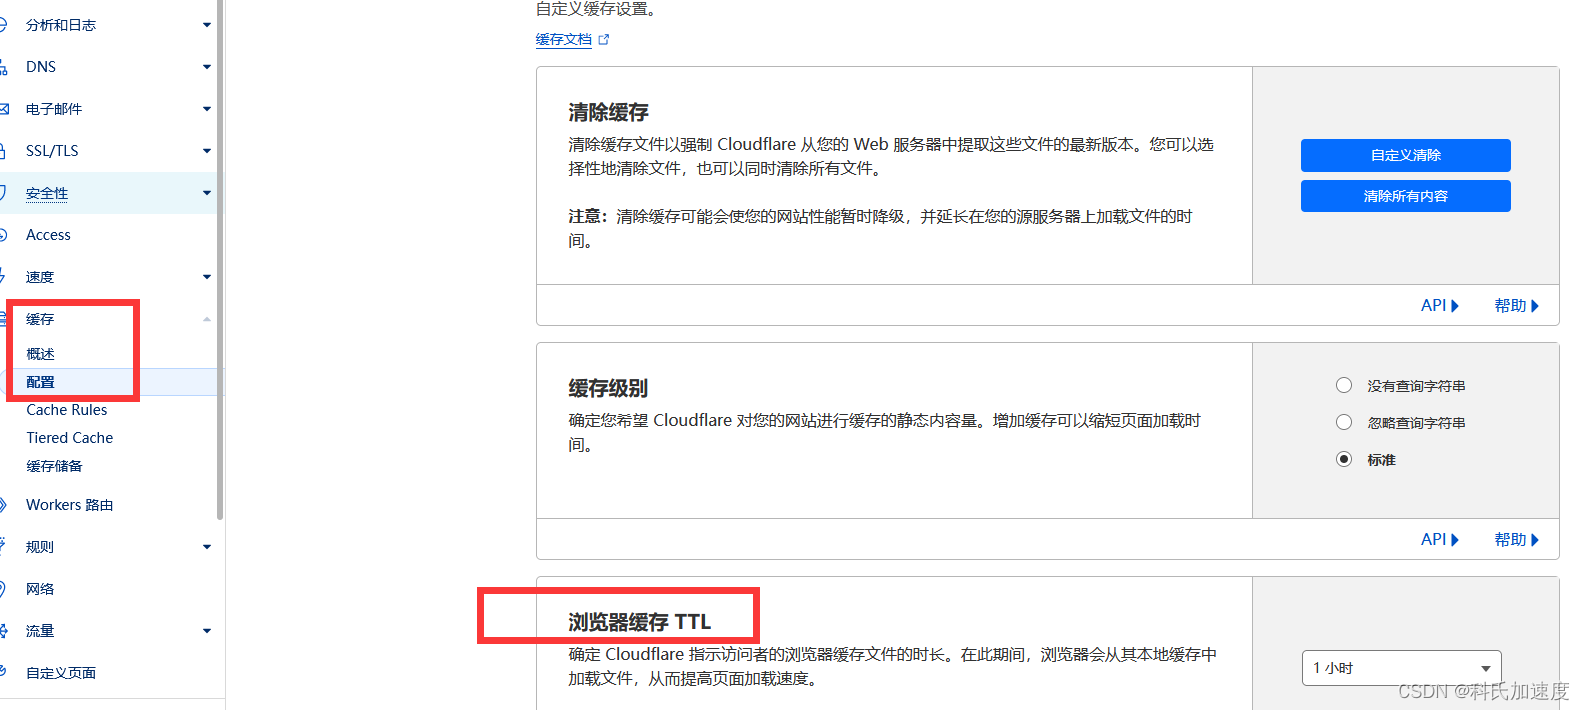Open Tiered Cache in the sidebar
The height and width of the screenshot is (710, 1585).
(69, 438)
